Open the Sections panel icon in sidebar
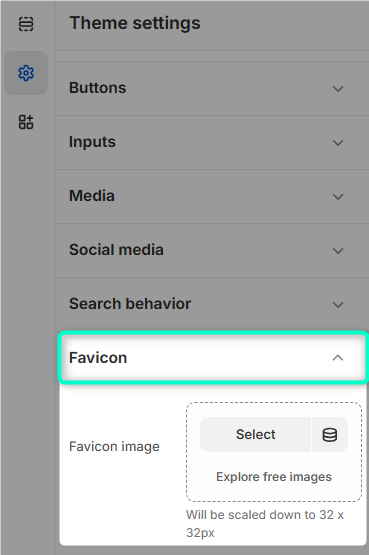 26,24
